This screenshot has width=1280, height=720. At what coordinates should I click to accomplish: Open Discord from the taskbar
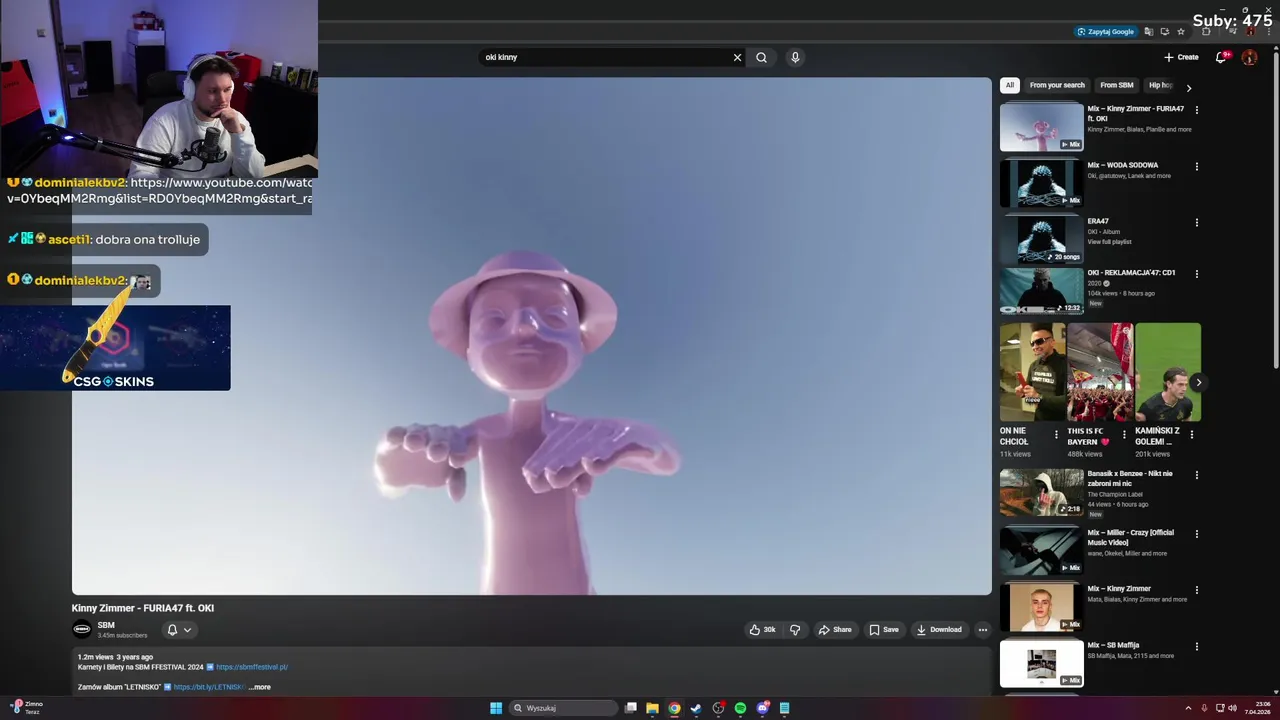tap(763, 708)
